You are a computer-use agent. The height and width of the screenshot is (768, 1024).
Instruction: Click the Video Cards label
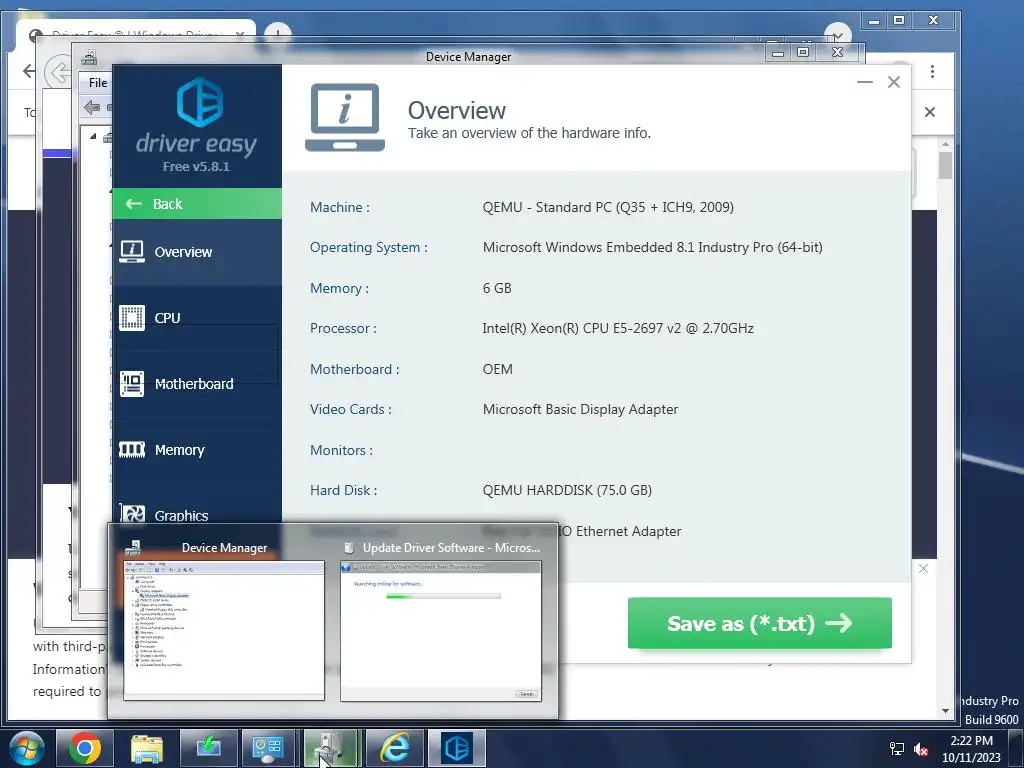[351, 409]
